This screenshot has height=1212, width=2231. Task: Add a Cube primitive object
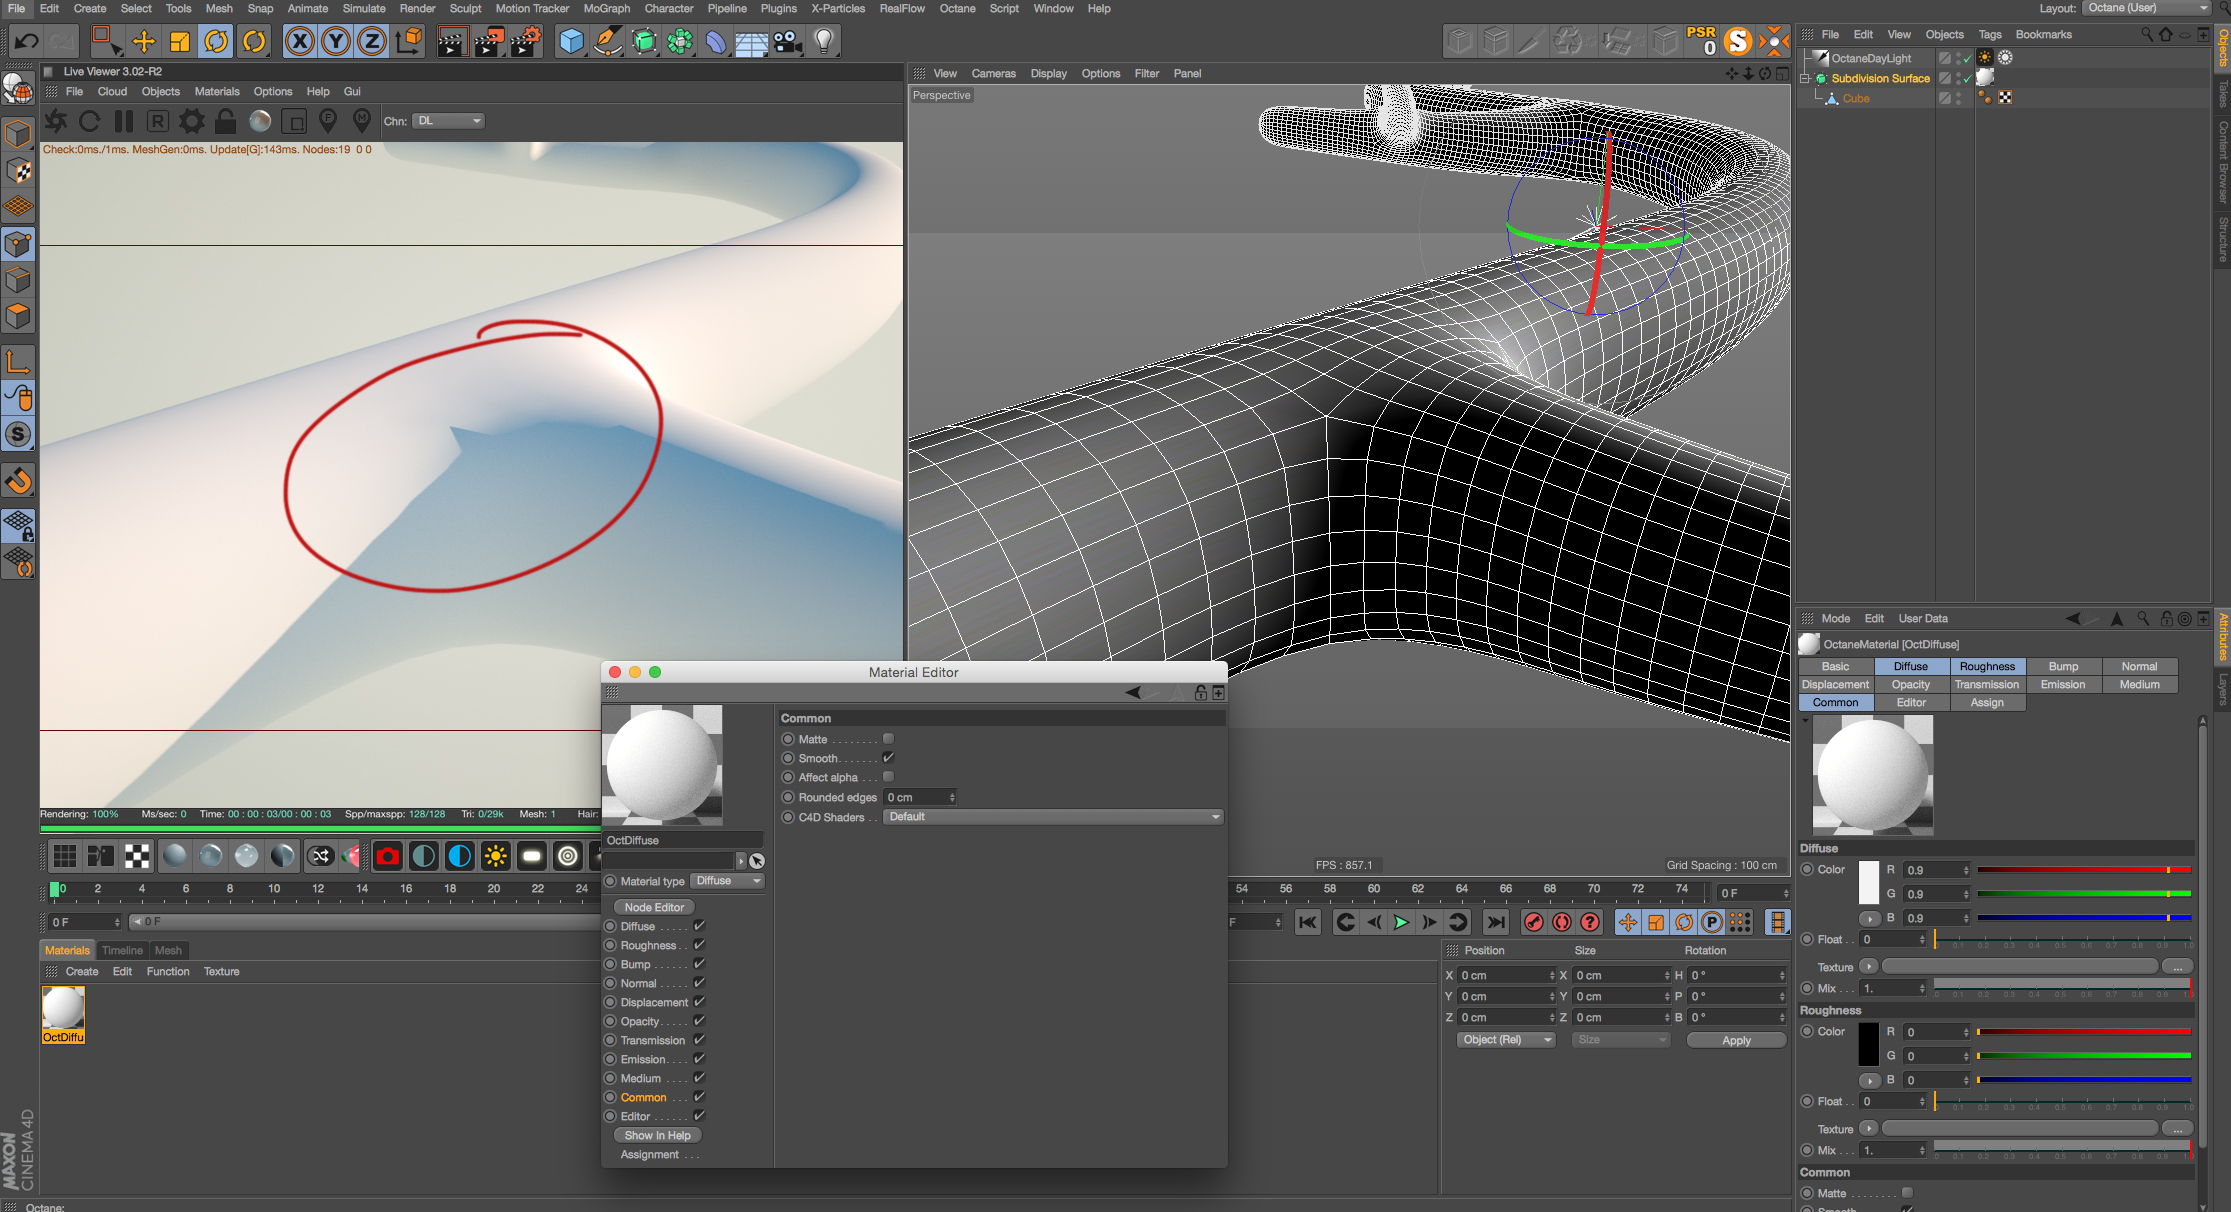[x=571, y=42]
